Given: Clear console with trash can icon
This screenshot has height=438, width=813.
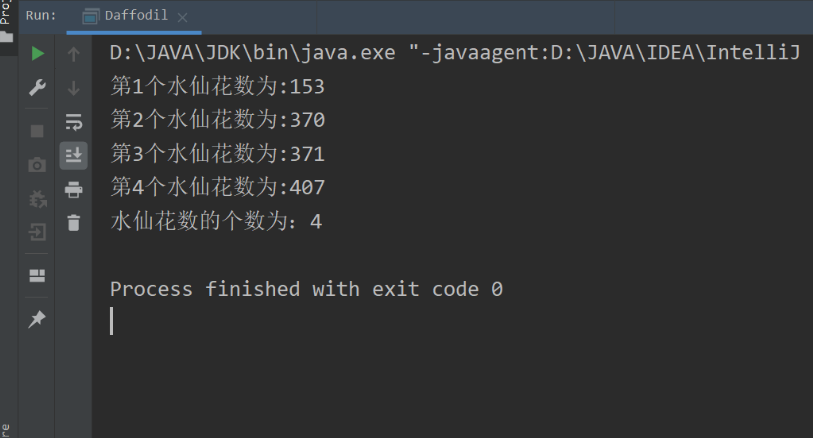Looking at the screenshot, I should 74,223.
